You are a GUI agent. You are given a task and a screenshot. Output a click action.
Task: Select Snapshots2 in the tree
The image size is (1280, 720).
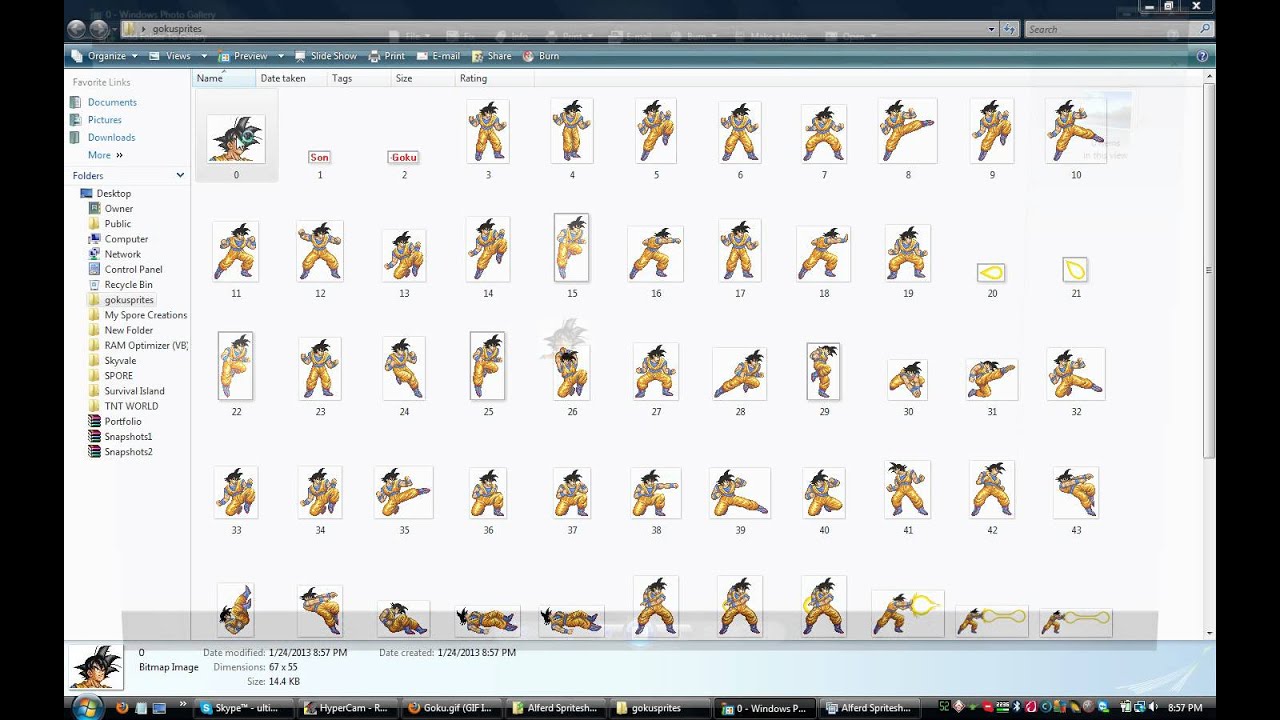[120, 451]
